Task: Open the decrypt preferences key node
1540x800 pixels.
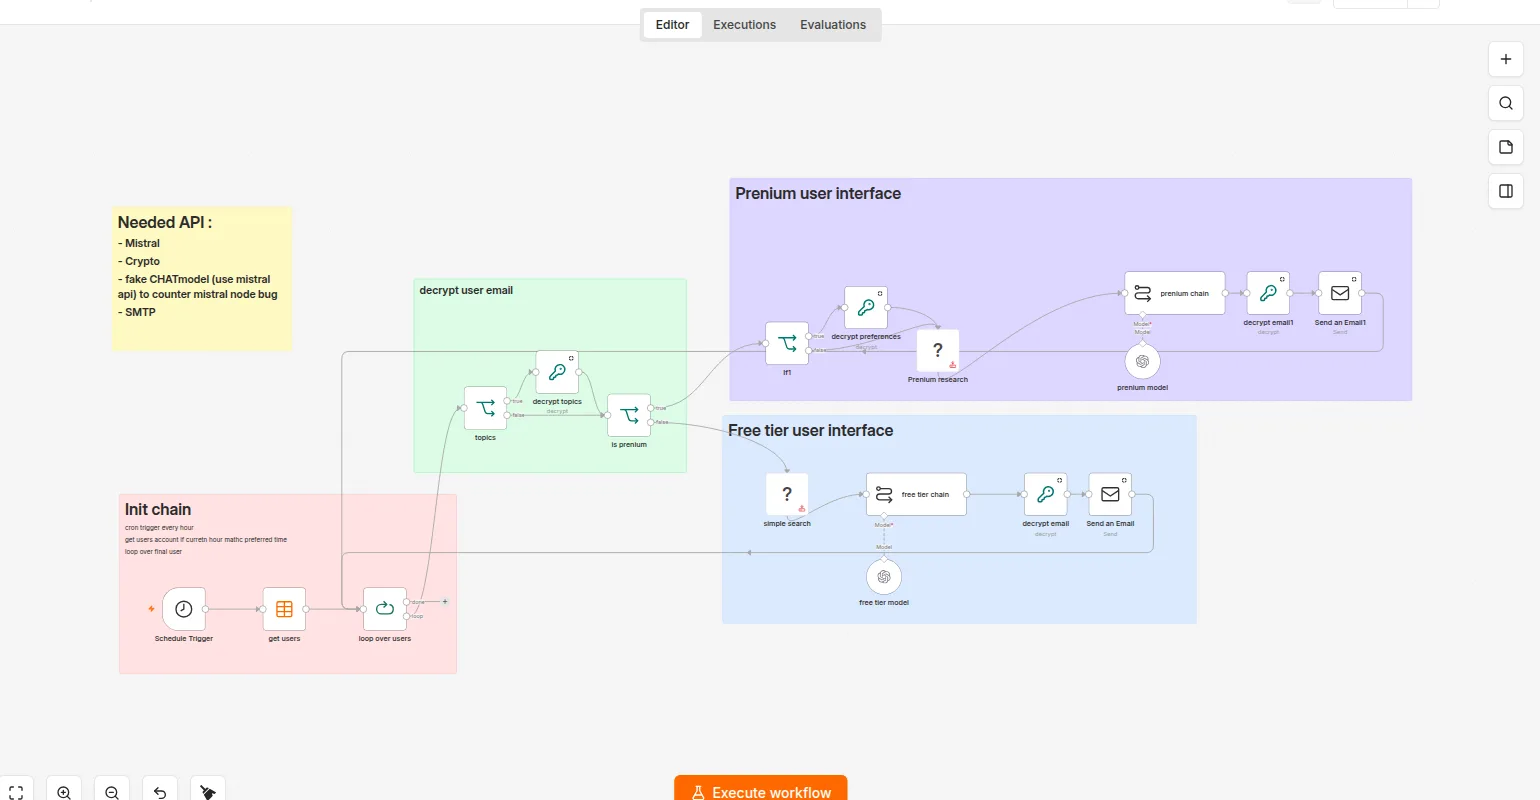Action: point(866,308)
